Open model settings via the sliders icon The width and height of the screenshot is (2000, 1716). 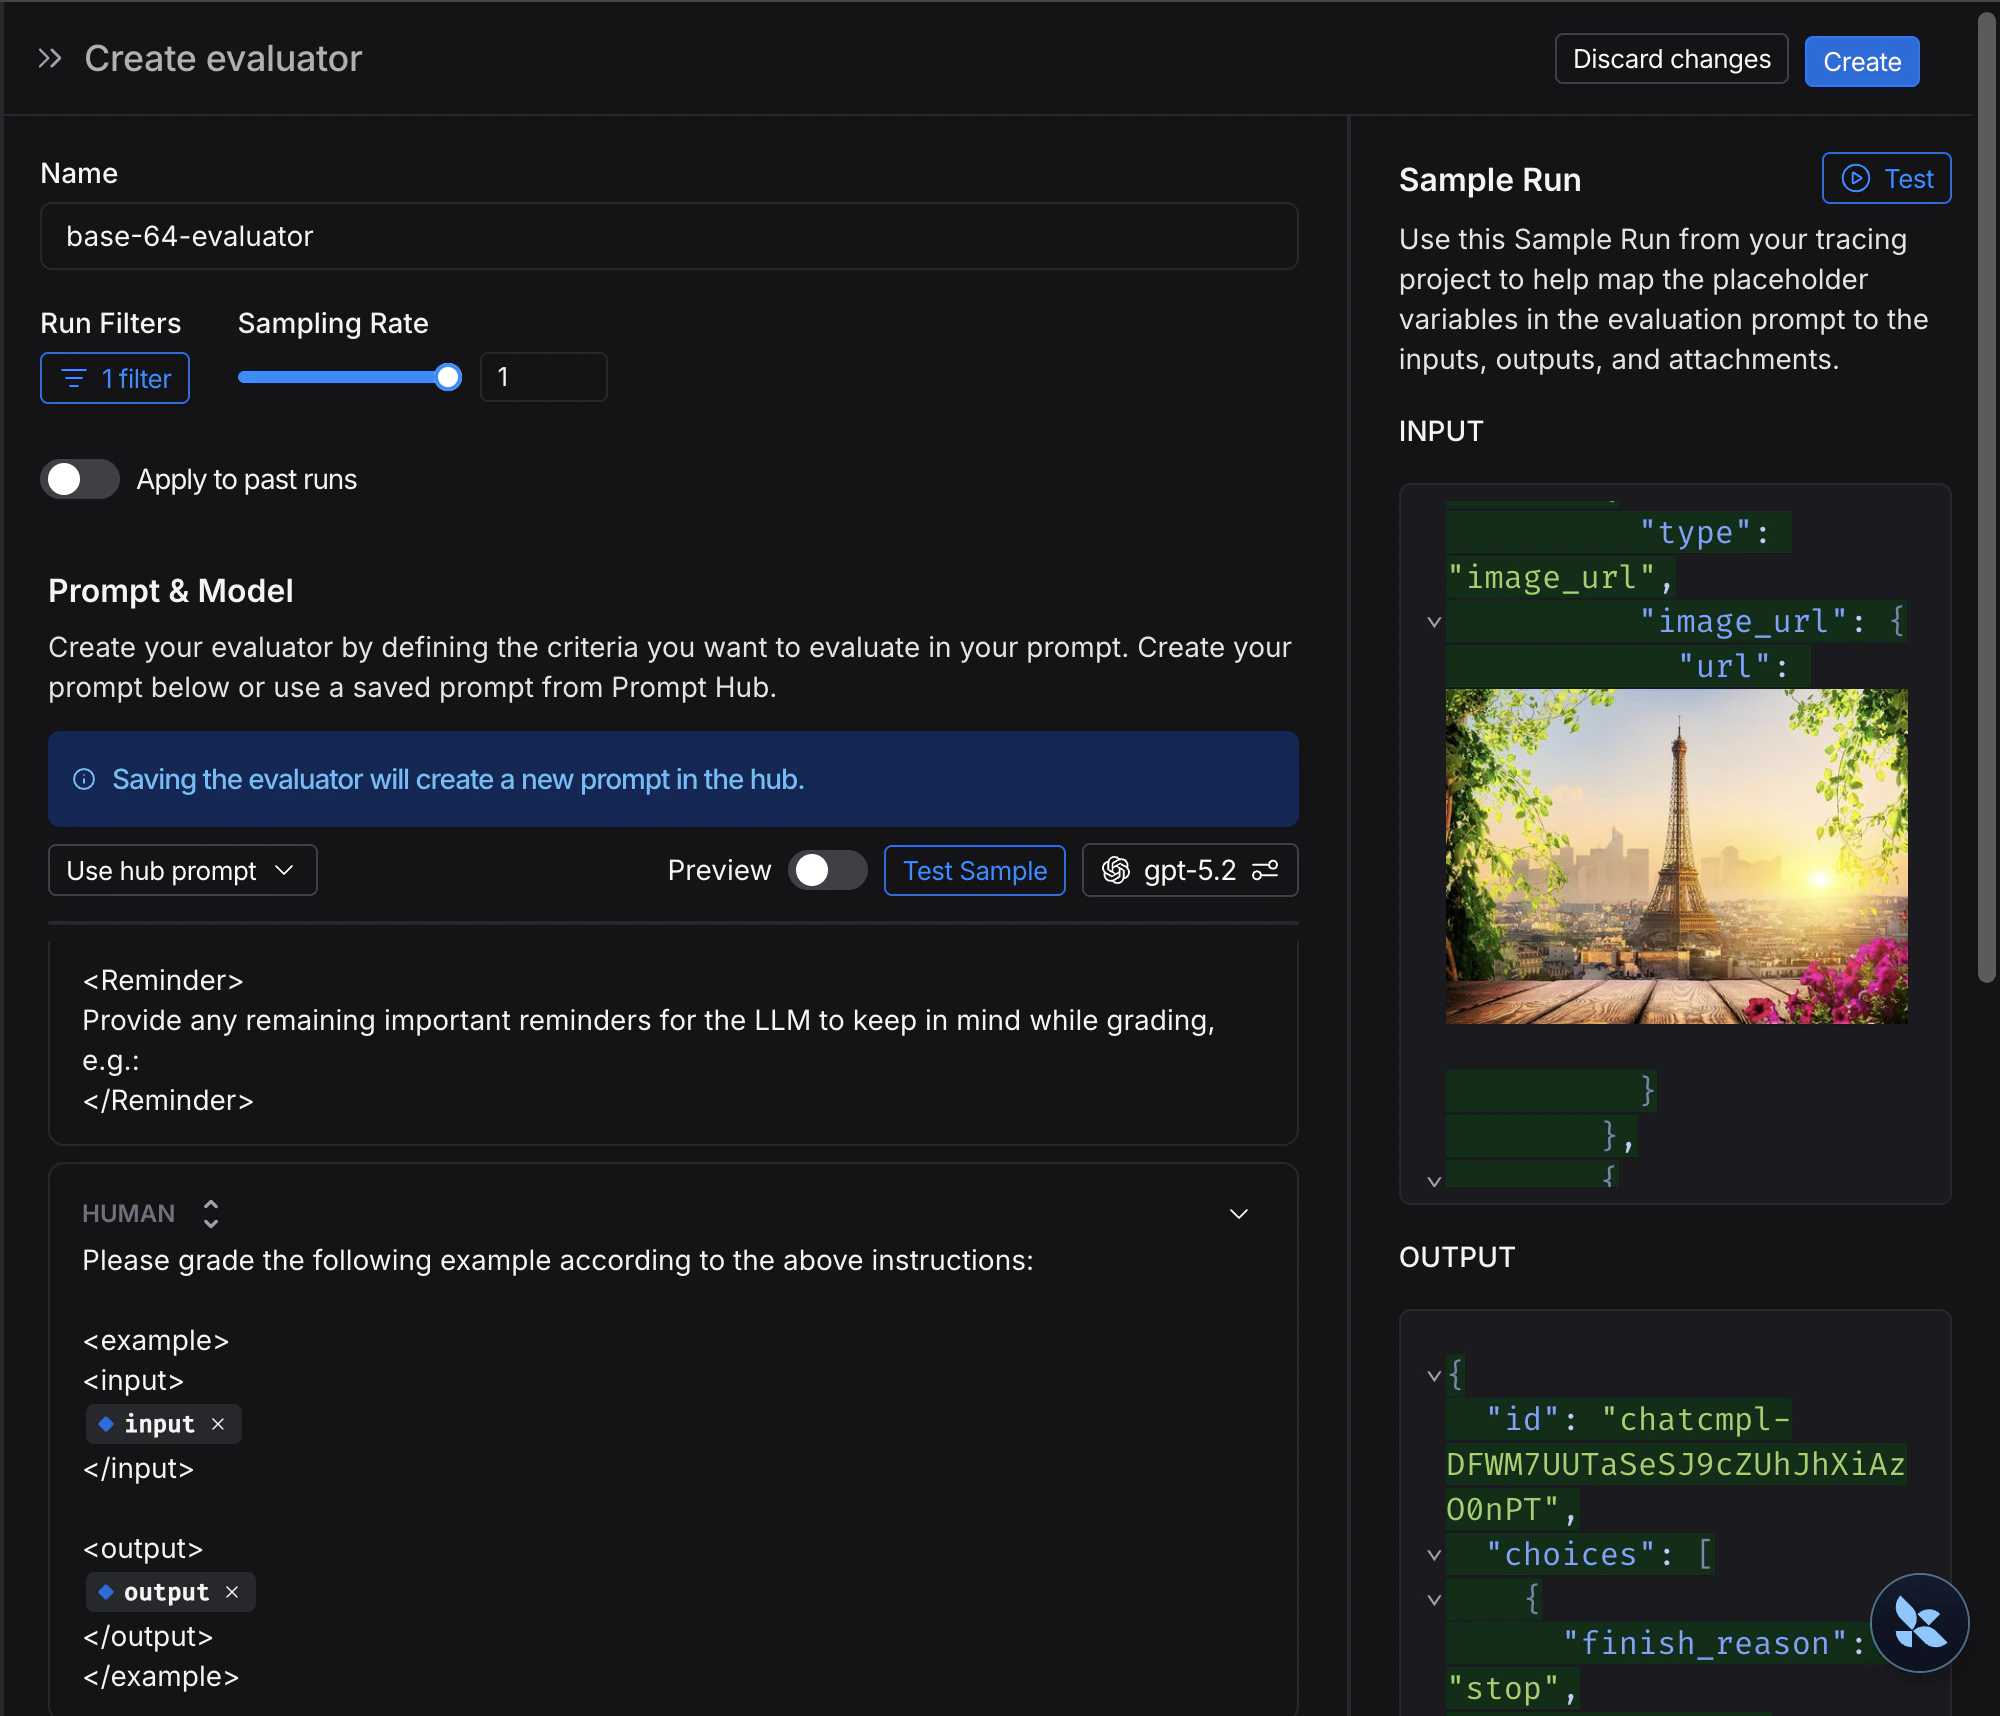(x=1264, y=870)
